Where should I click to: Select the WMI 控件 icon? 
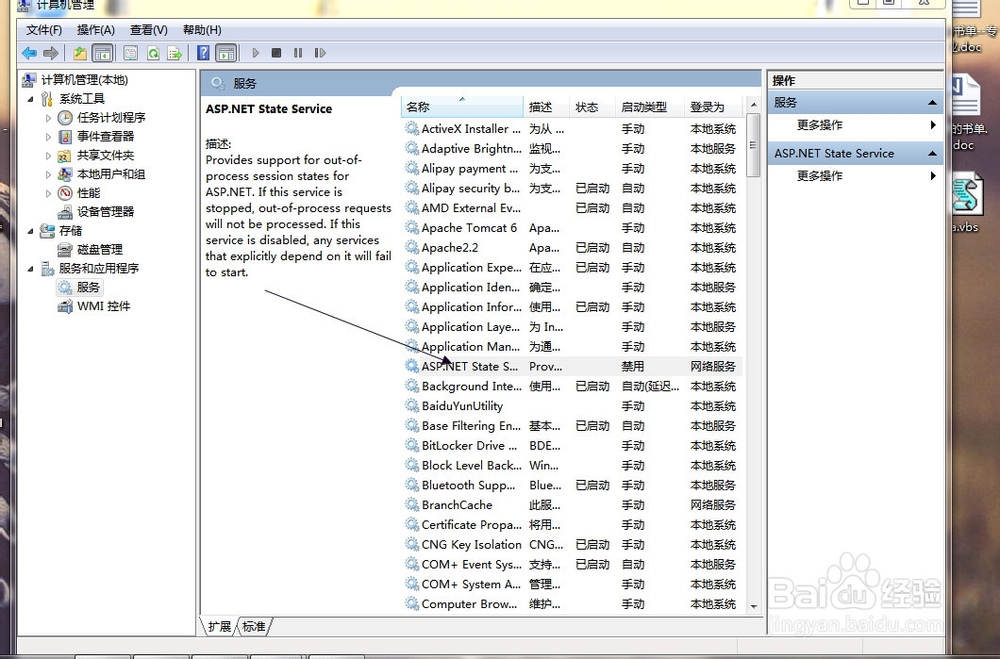point(65,306)
